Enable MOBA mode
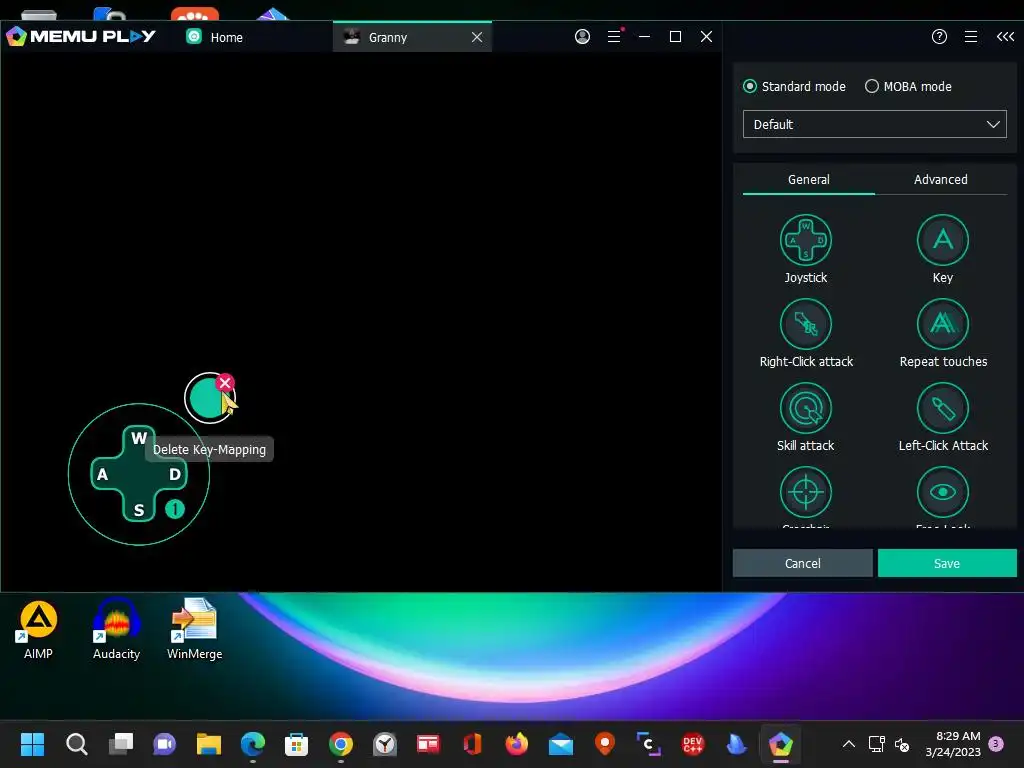The width and height of the screenshot is (1024, 768). 908,86
